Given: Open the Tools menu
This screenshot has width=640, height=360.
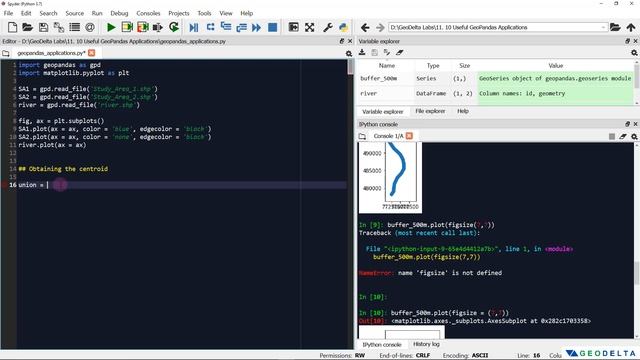Looking at the screenshot, I should (x=204, y=13).
